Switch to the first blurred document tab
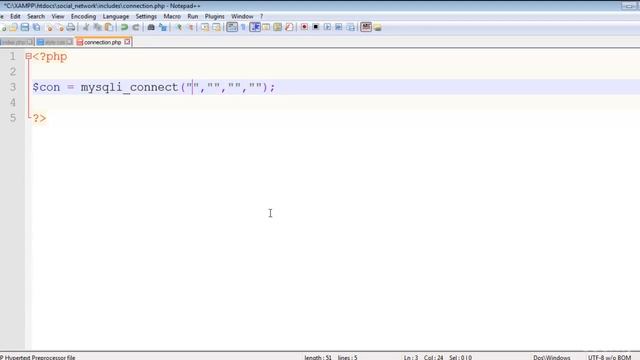 (x=16, y=42)
